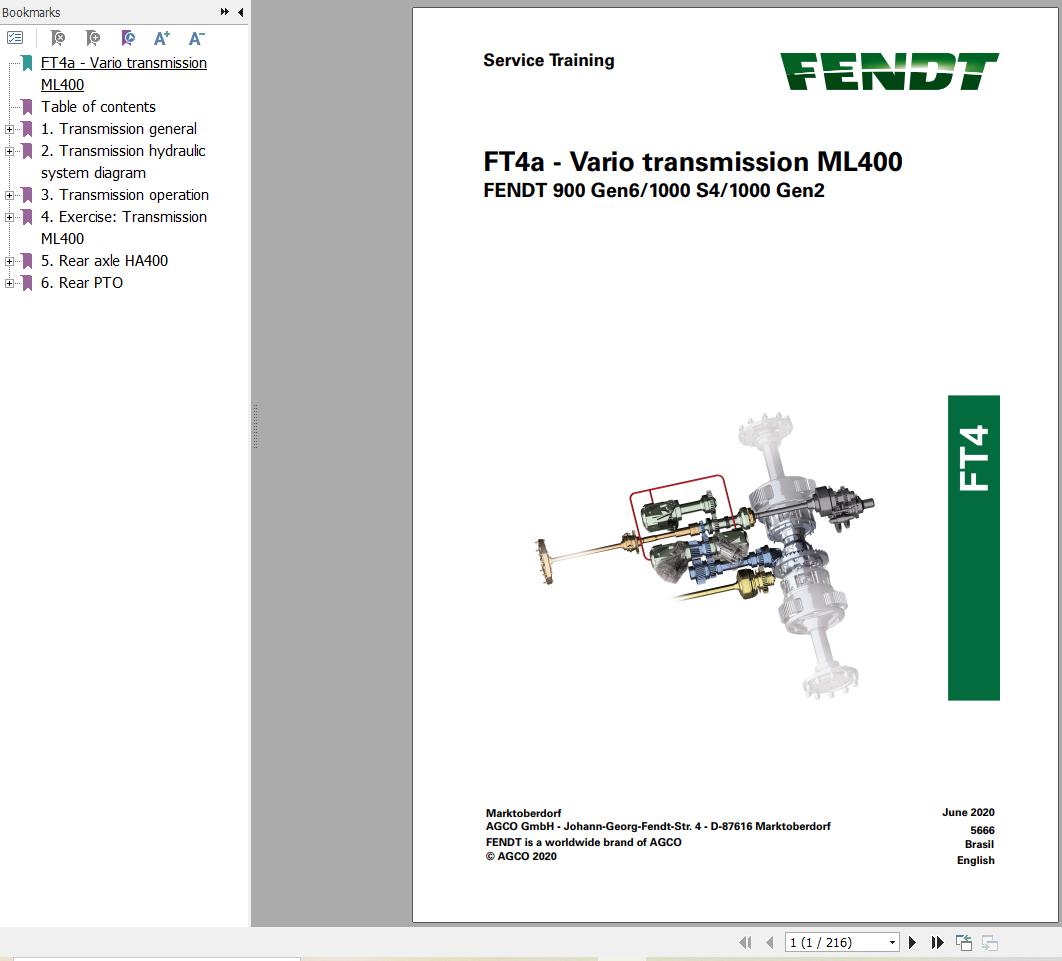Jump to the first page
The image size is (1062, 961).
tap(745, 942)
